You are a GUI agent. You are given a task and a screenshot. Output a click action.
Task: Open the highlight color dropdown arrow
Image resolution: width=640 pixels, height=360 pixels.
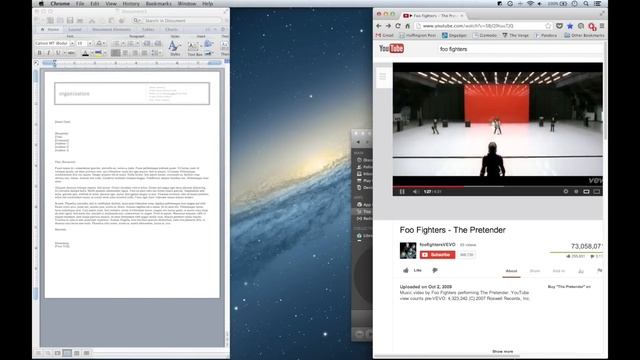104,53
